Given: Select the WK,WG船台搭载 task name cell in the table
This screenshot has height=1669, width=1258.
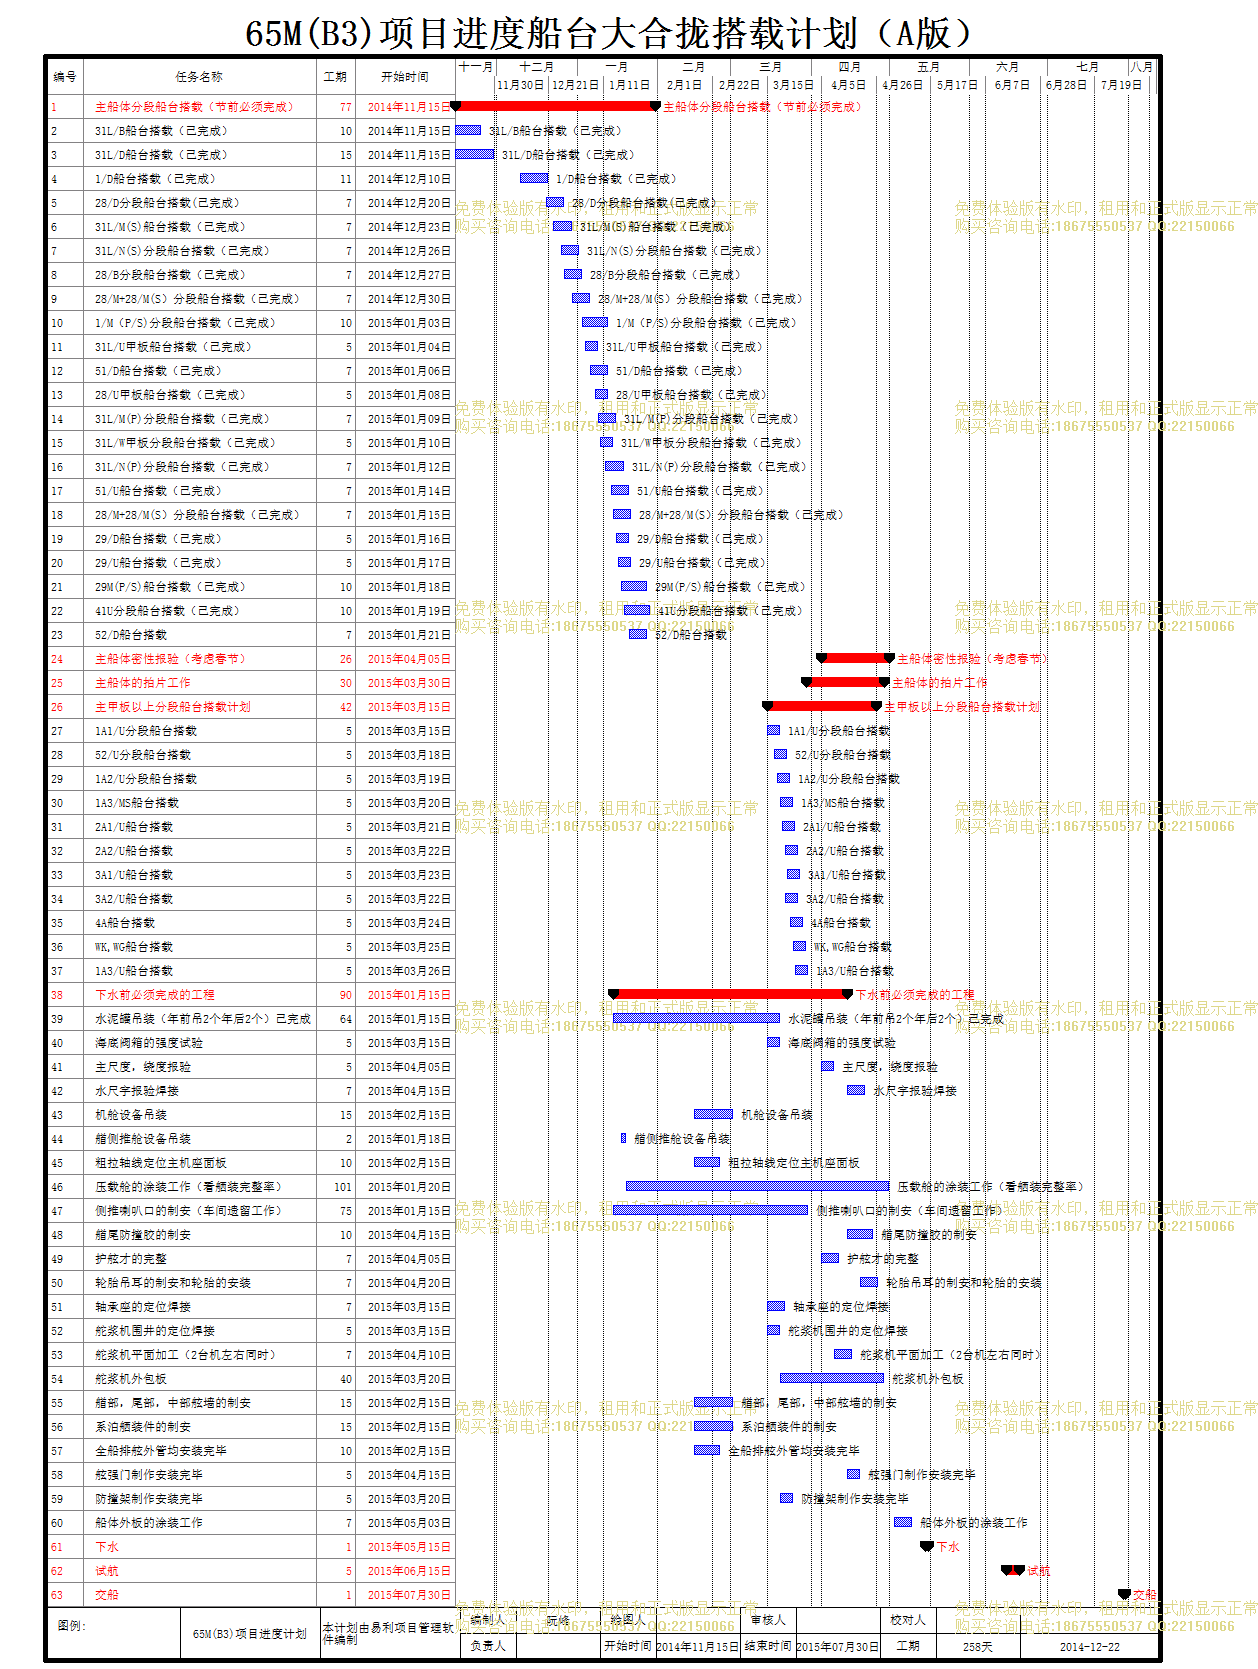Looking at the screenshot, I should [199, 947].
